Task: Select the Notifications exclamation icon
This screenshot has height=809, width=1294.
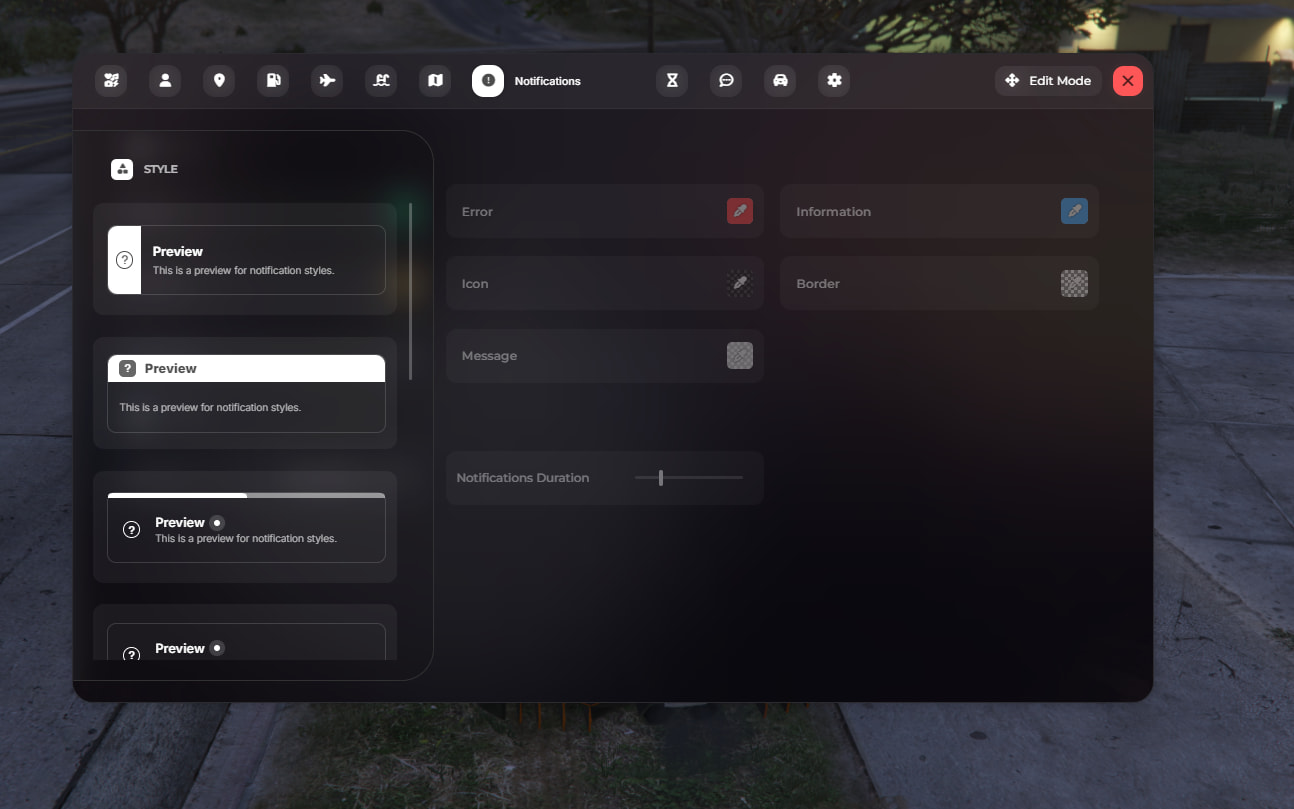Action: (x=488, y=81)
